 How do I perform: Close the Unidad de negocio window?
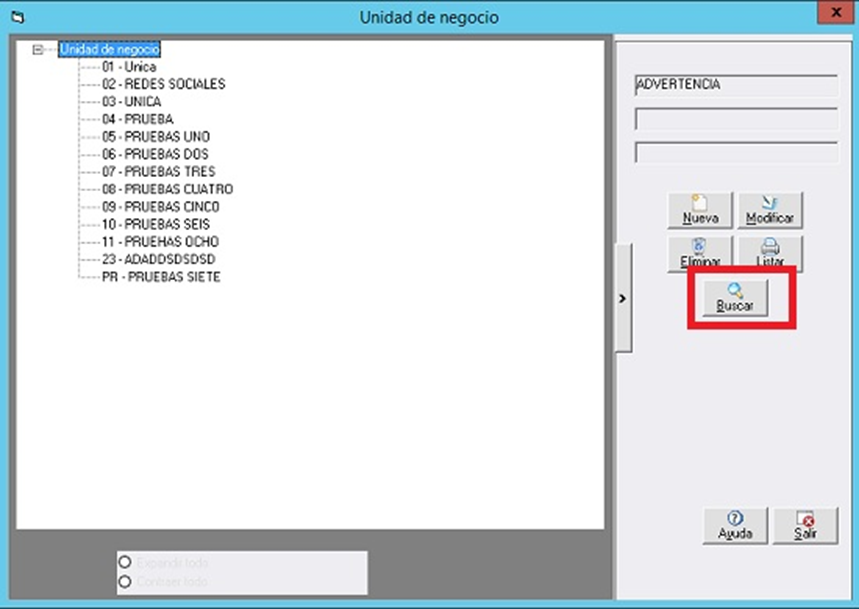[x=830, y=11]
